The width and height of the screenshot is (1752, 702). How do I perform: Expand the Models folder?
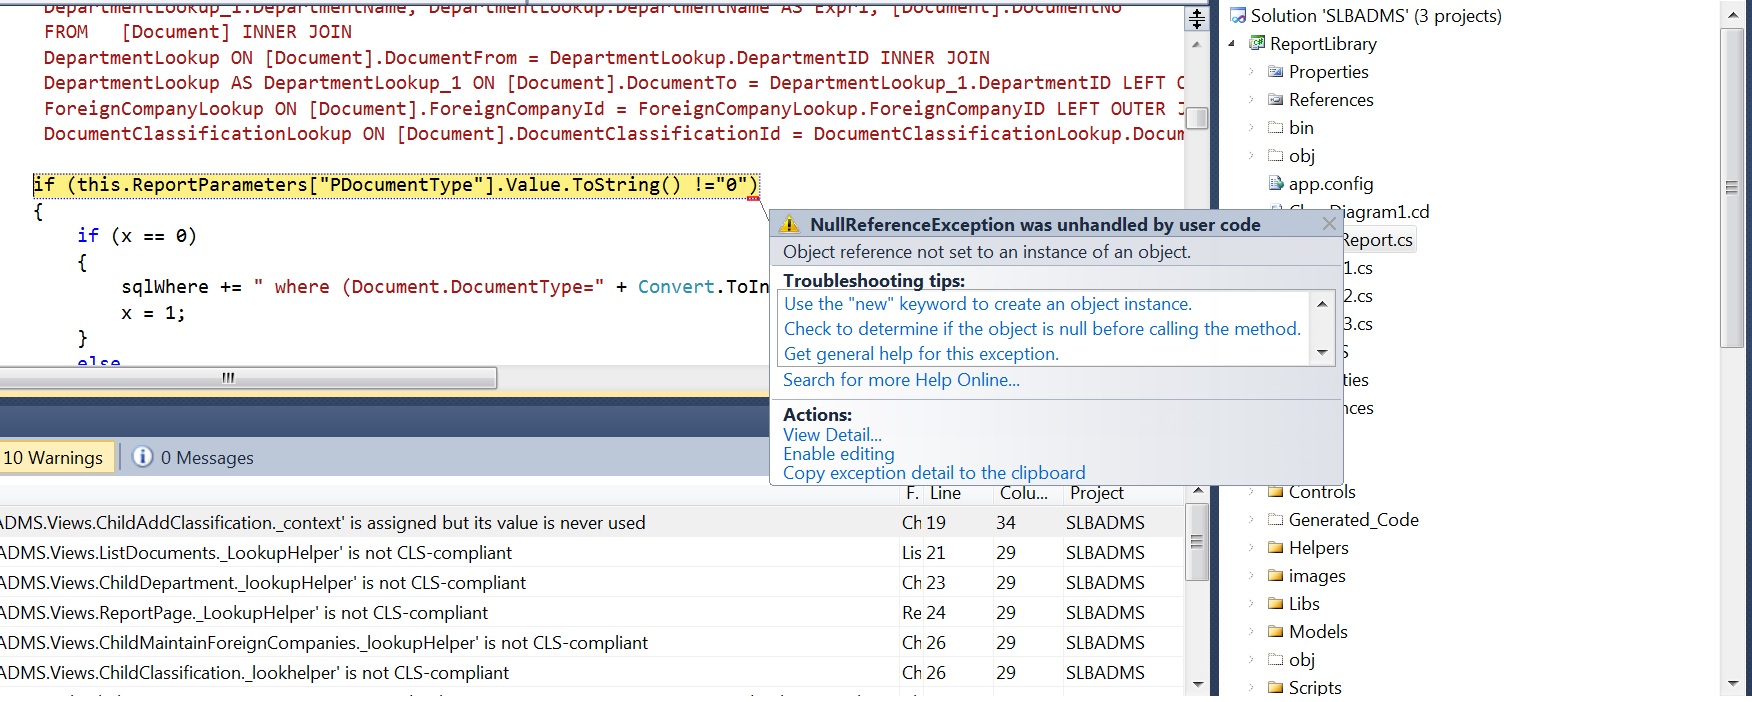click(x=1251, y=631)
